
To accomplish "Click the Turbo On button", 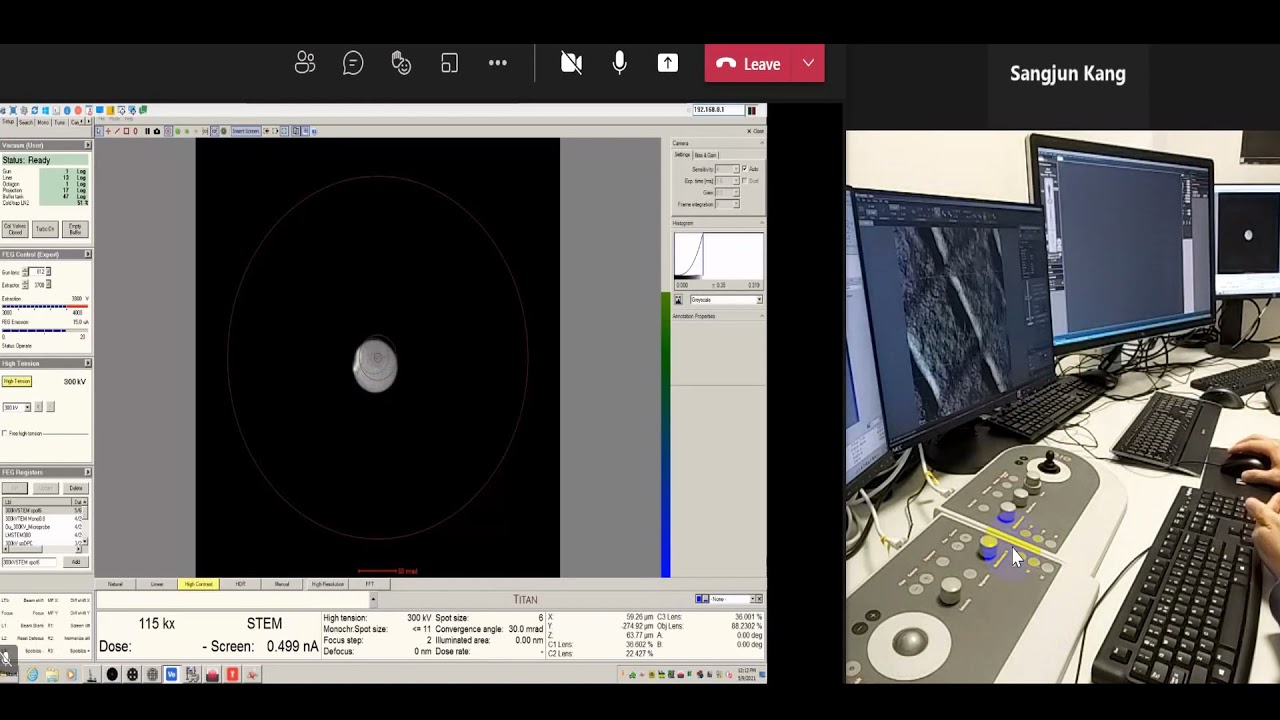I will [x=45, y=229].
